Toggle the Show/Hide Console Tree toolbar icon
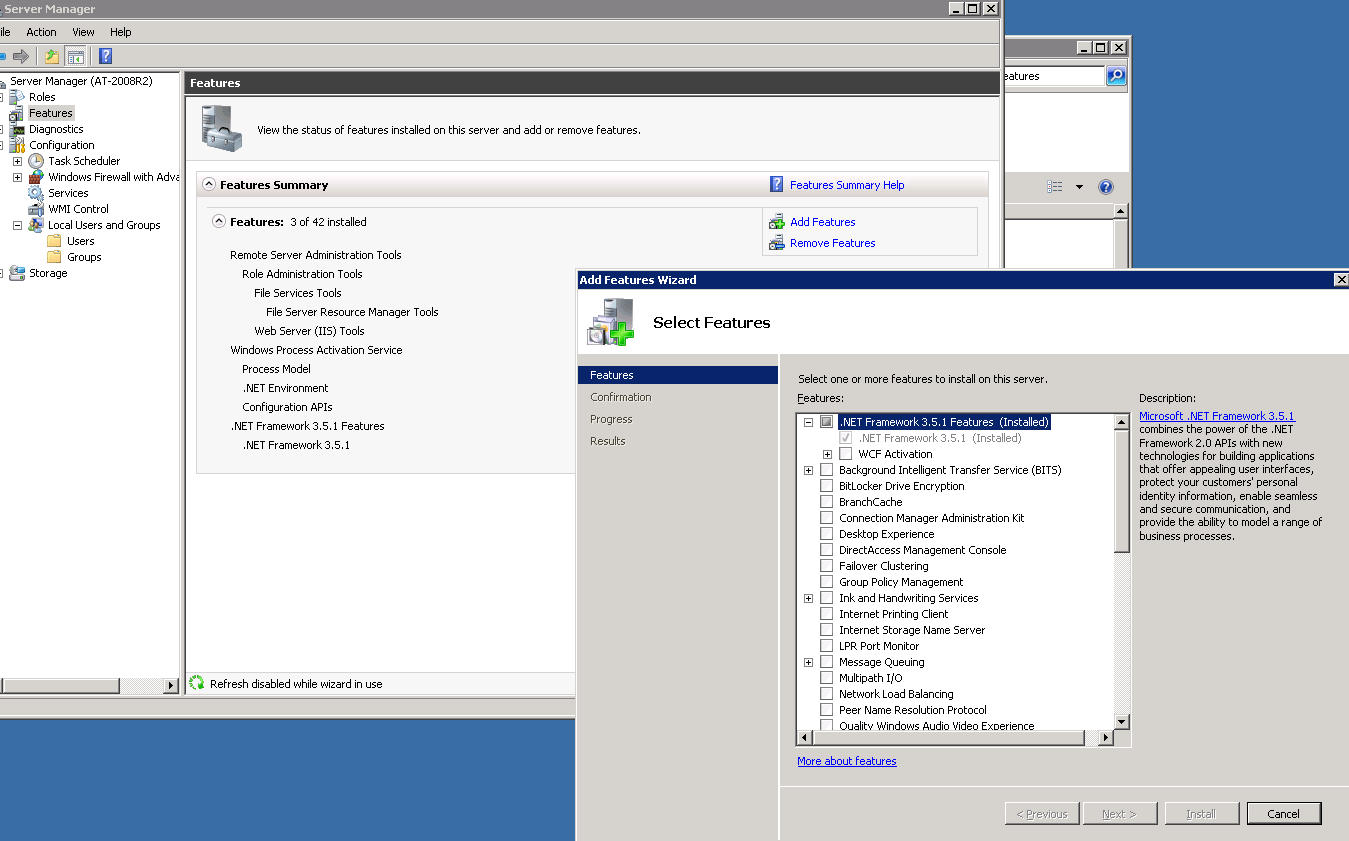 point(75,56)
